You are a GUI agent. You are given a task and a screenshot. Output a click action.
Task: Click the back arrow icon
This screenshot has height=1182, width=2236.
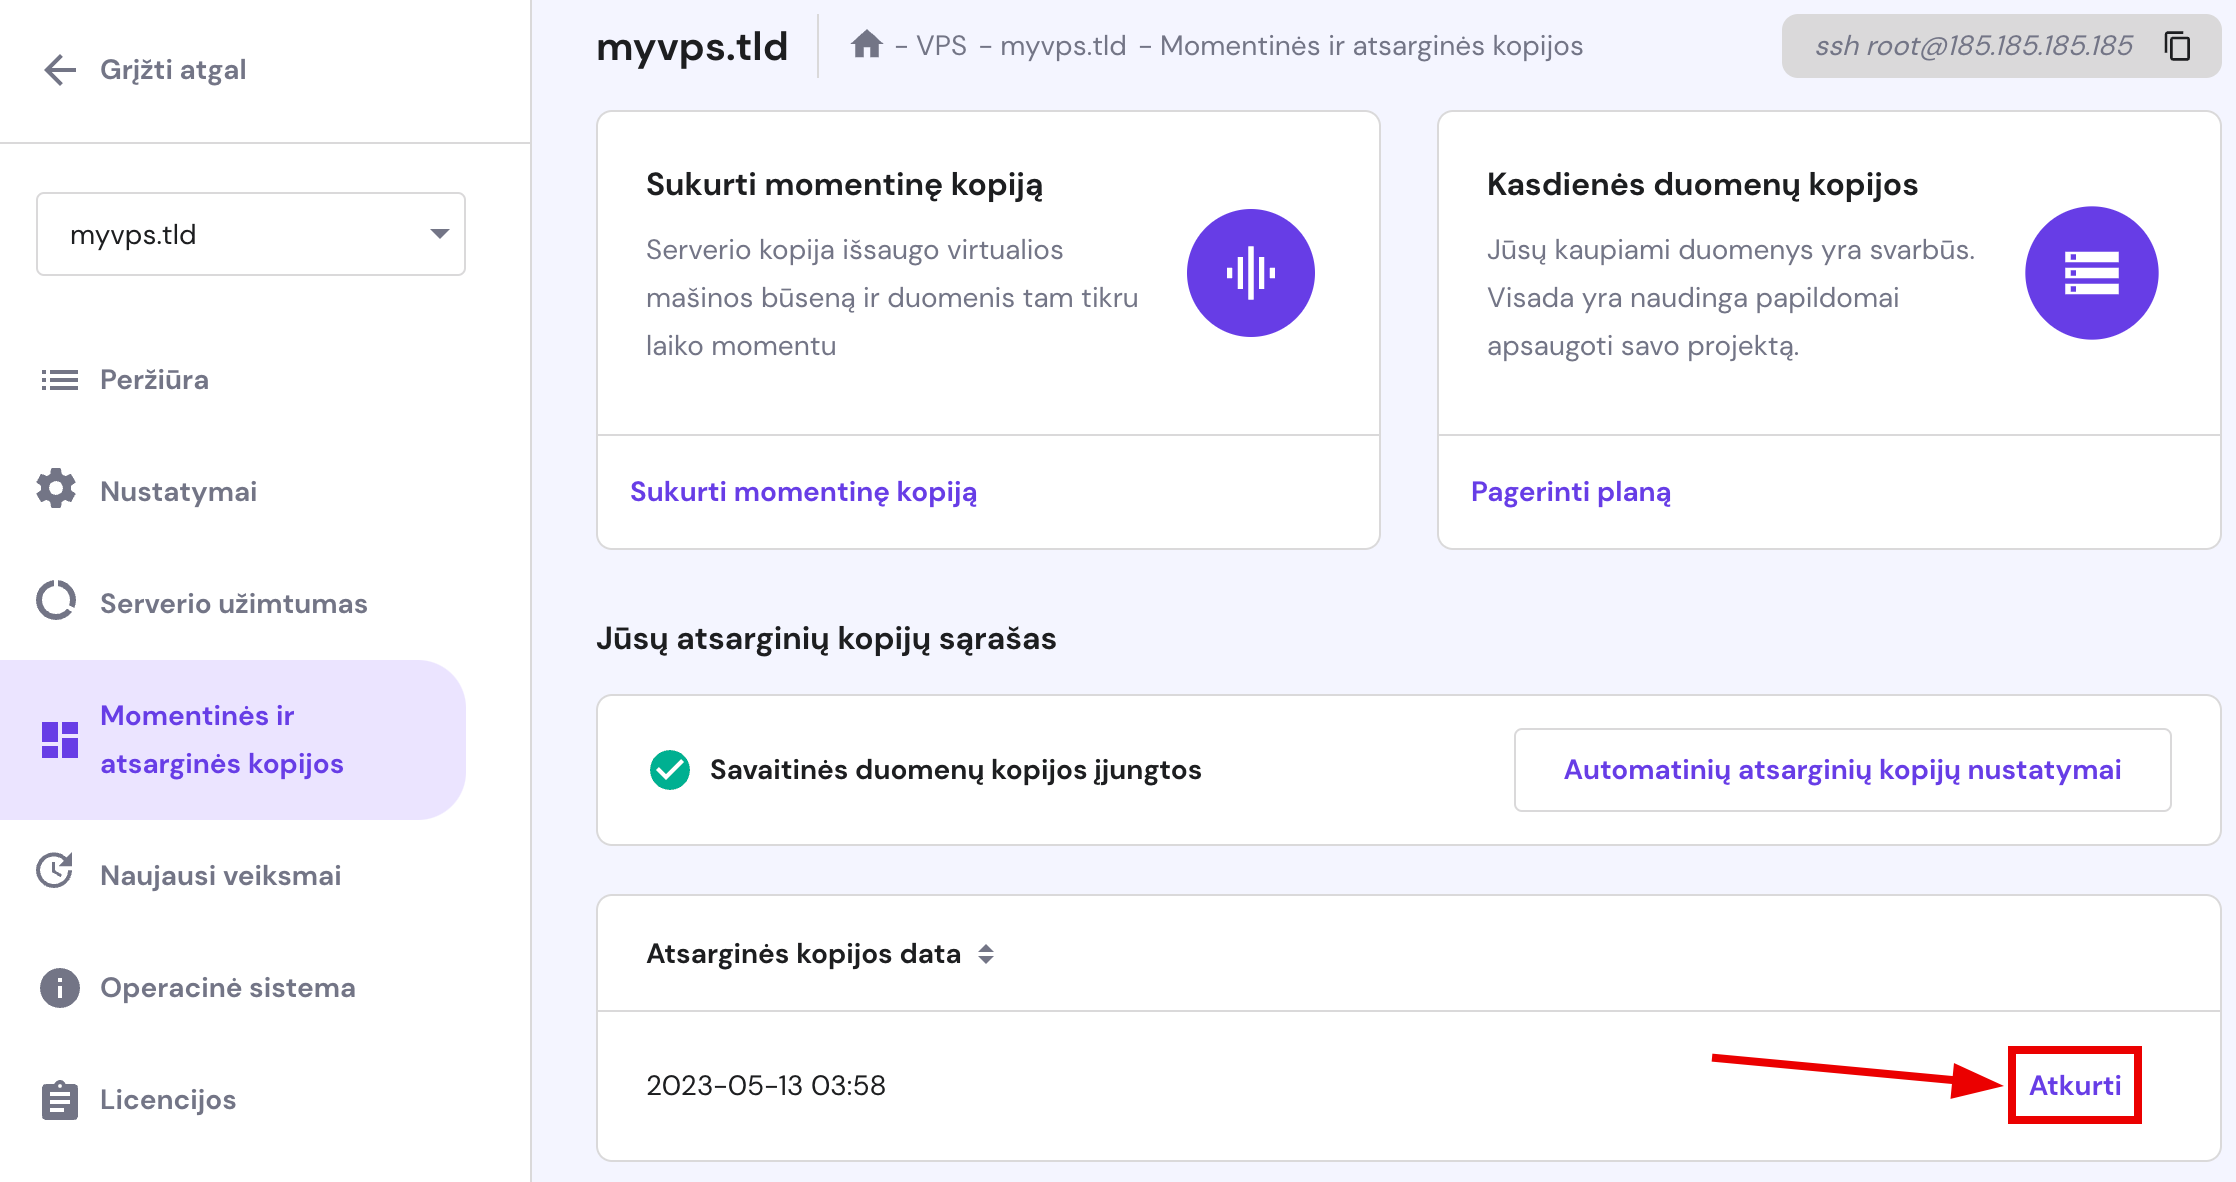60,70
